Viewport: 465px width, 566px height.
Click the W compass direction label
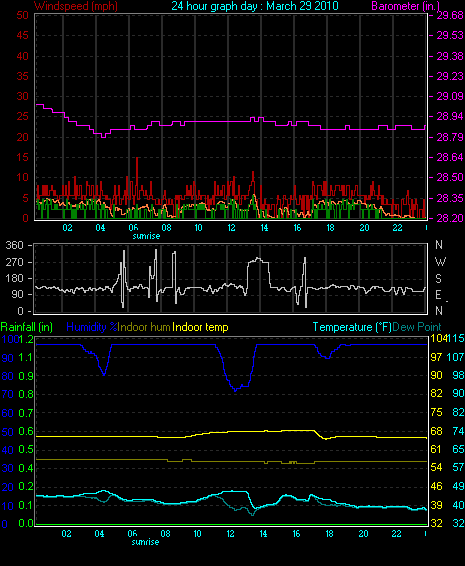coord(440,261)
